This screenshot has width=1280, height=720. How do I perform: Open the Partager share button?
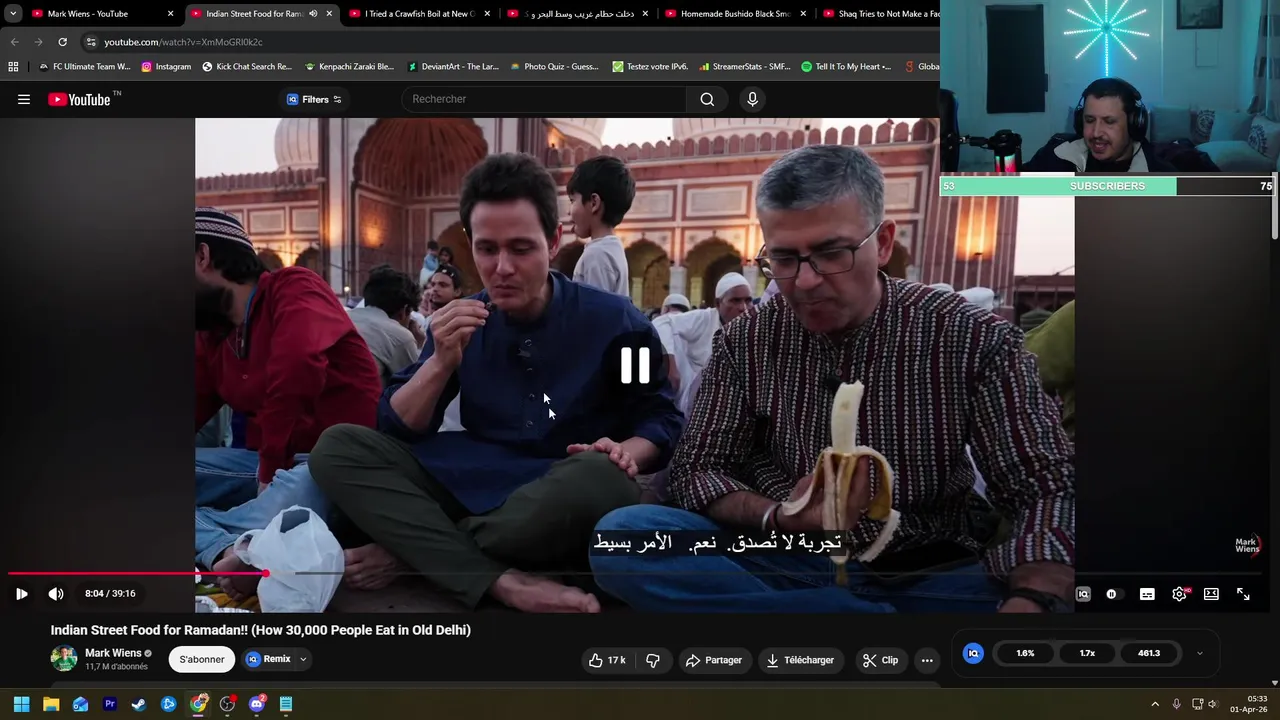[x=713, y=660]
